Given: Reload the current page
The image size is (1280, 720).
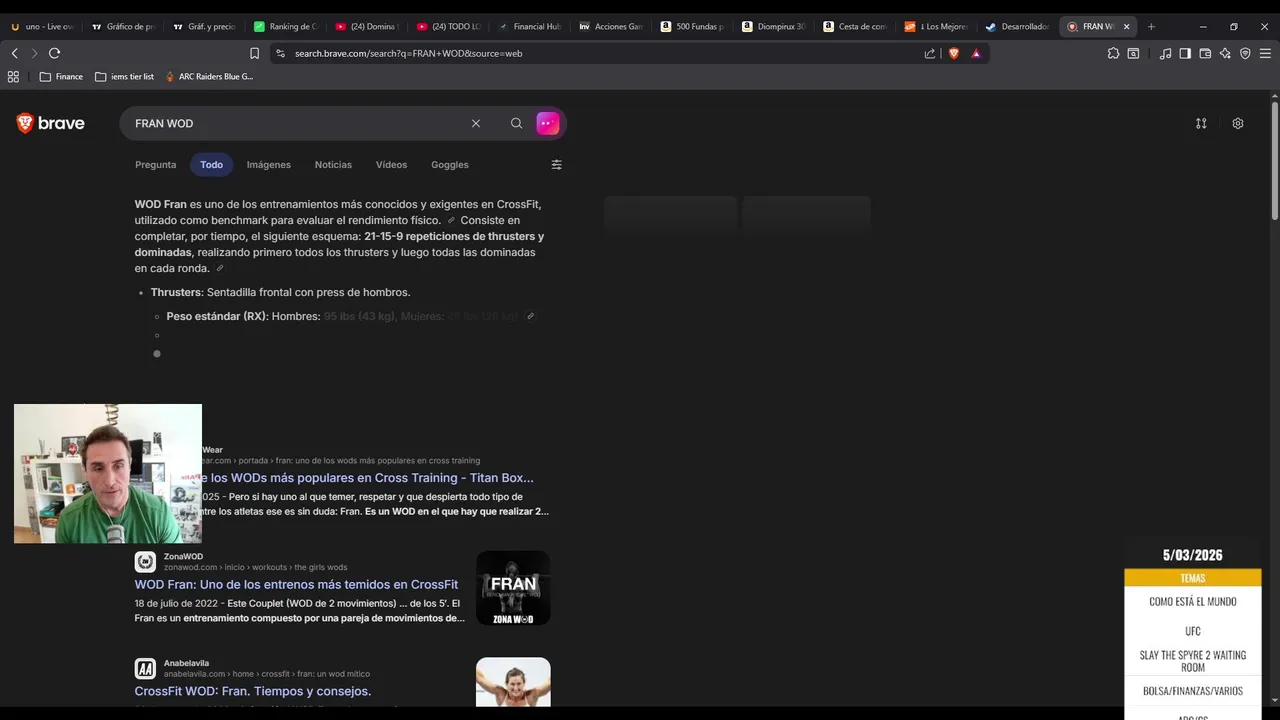Looking at the screenshot, I should point(54,53).
